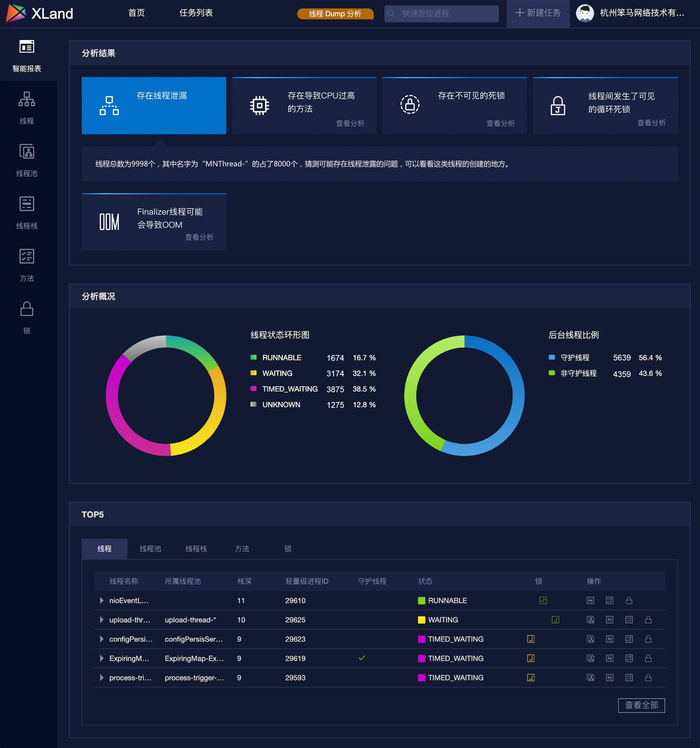Open the 智能报表 sidebar icon
The width and height of the screenshot is (700, 748).
tap(26, 47)
